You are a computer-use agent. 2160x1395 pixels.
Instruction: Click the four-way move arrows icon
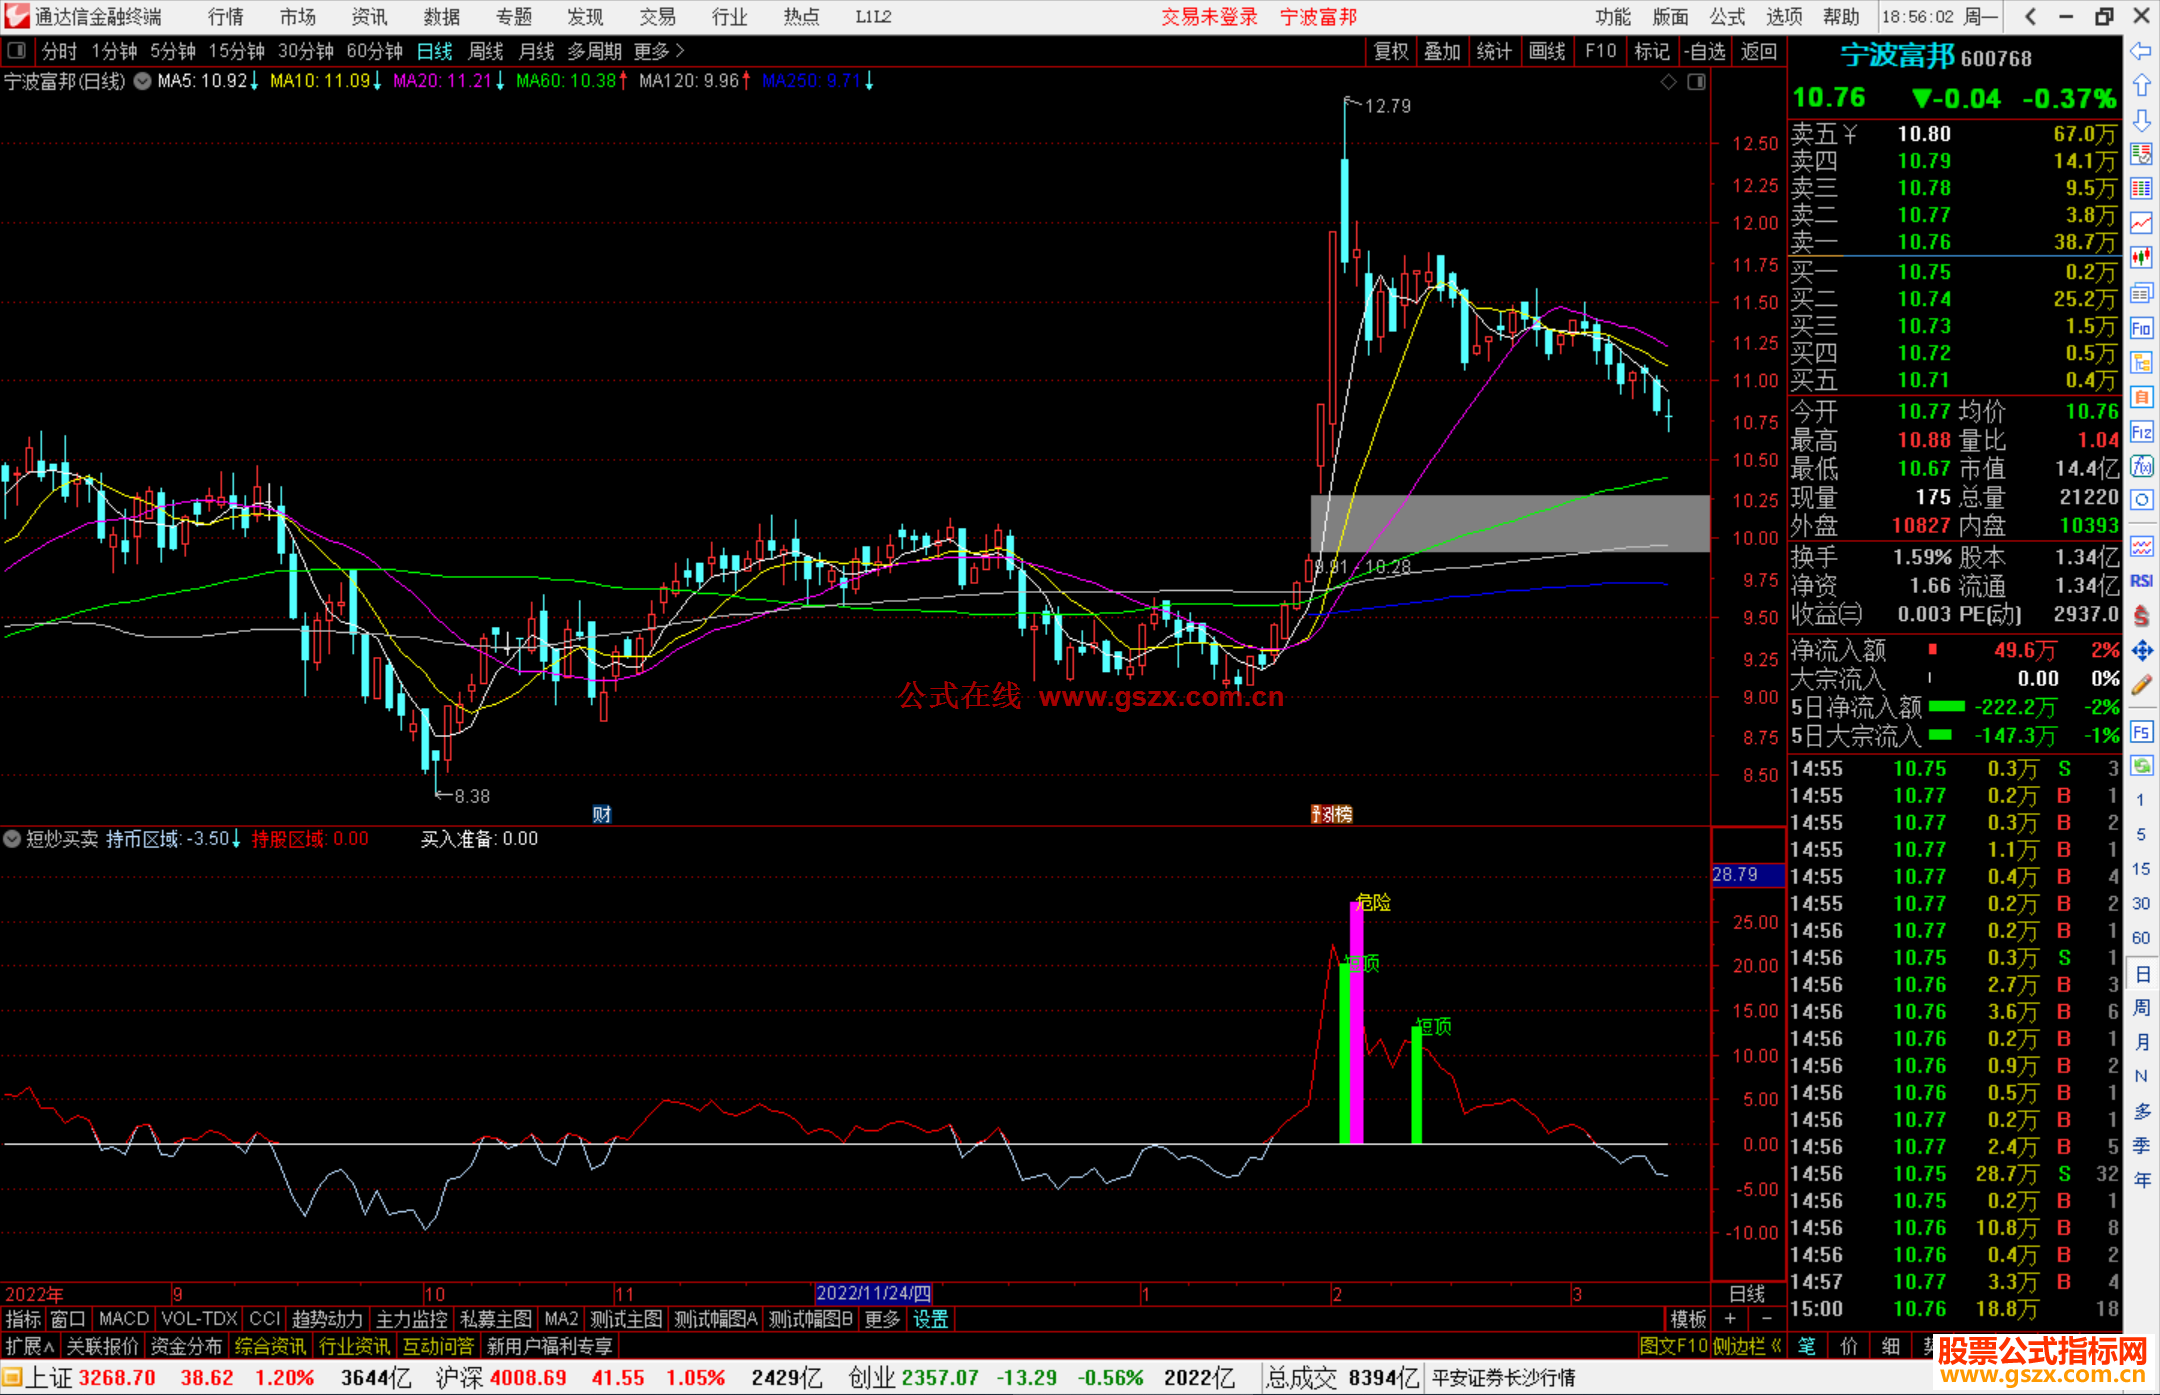(2141, 651)
